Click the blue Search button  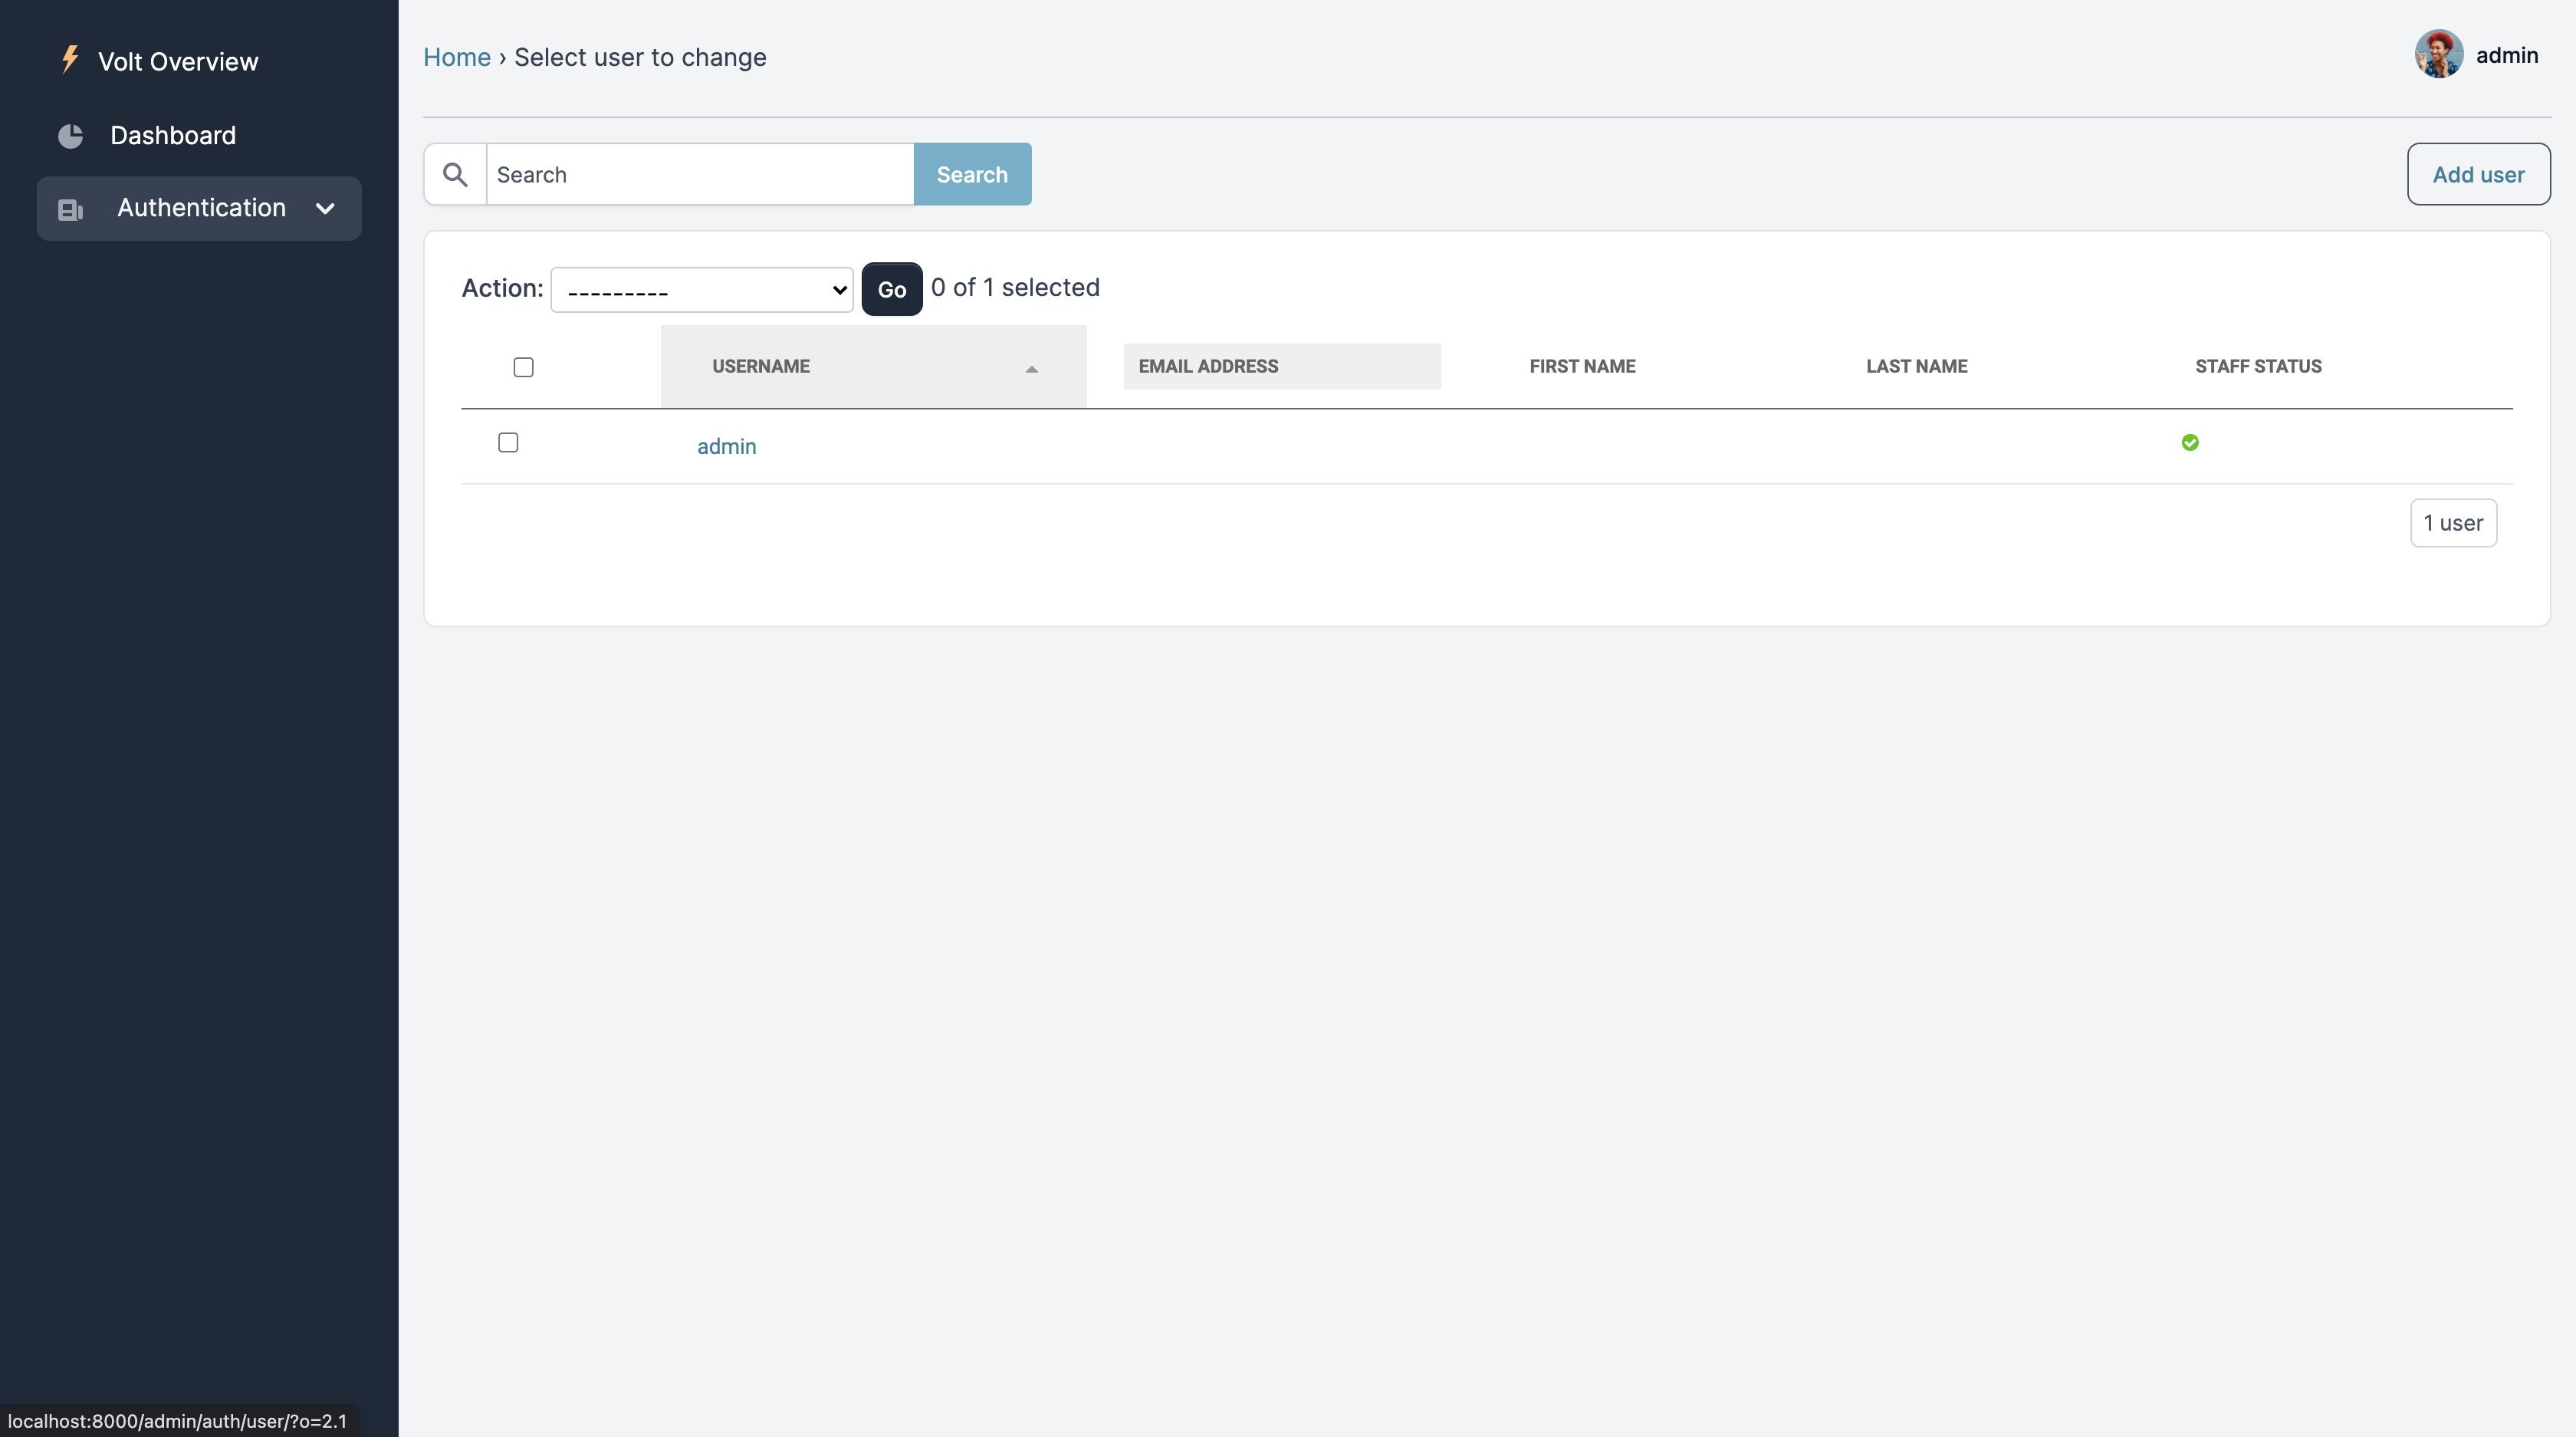tap(971, 175)
